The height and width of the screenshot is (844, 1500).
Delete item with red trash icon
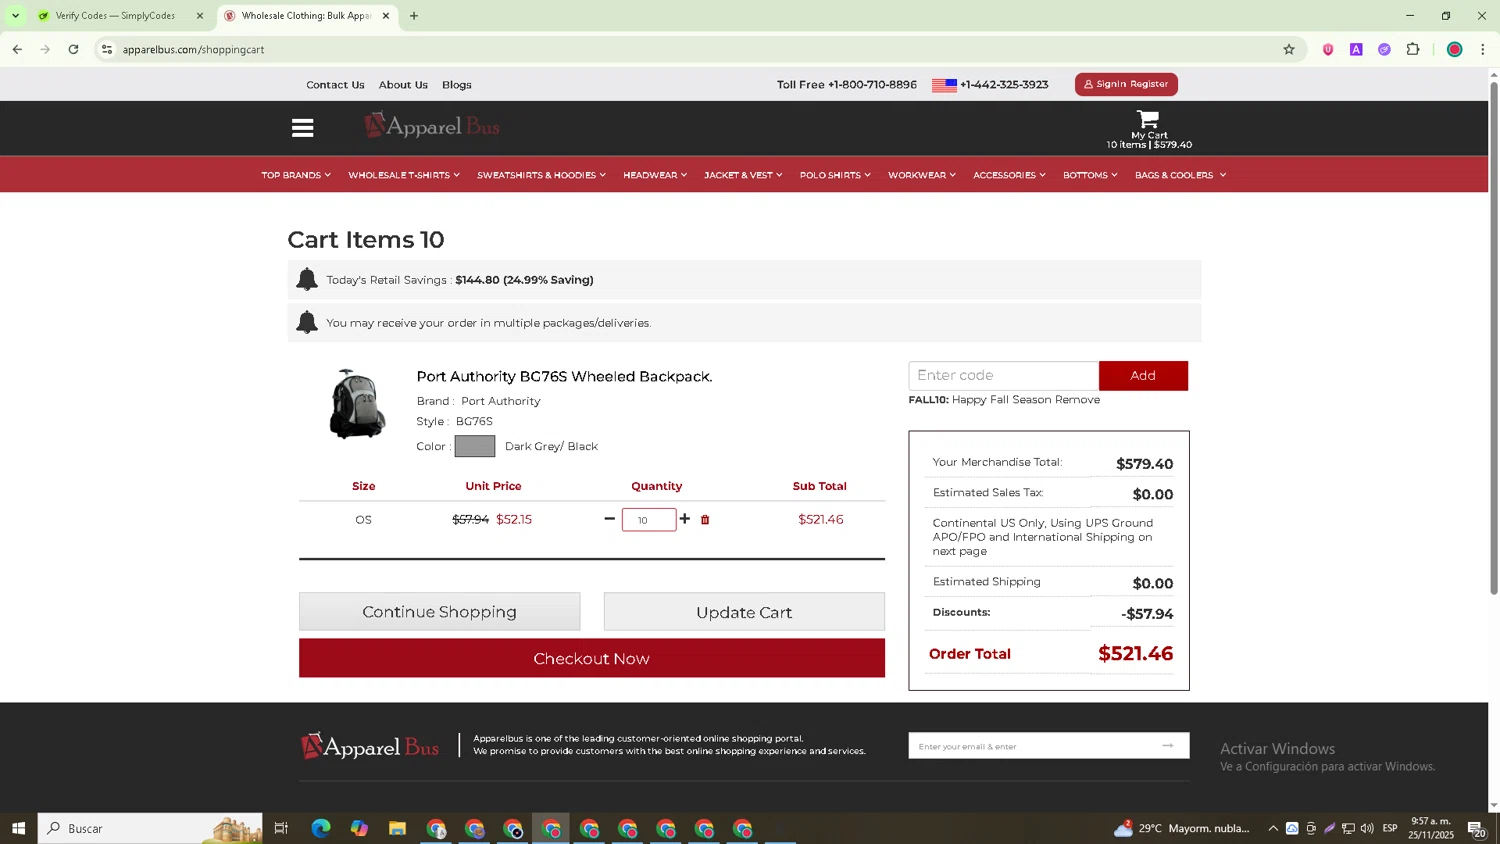(x=705, y=520)
